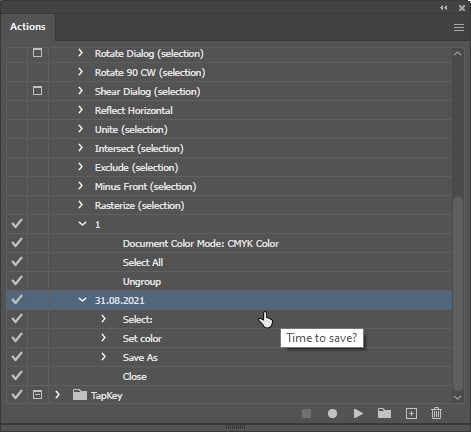Viewport: 471px width, 432px height.
Task: Toggle dialog box for Shear Dialog
Action: click(x=37, y=91)
